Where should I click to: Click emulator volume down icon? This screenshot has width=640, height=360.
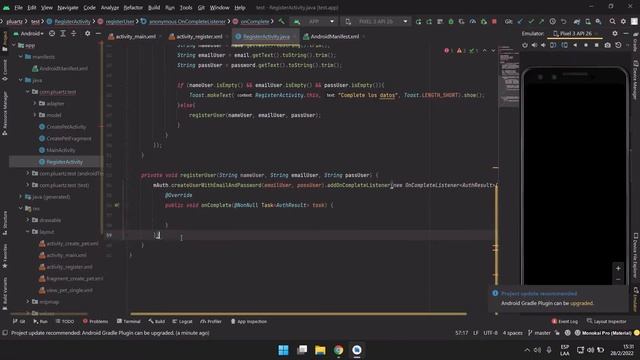click(x=543, y=45)
